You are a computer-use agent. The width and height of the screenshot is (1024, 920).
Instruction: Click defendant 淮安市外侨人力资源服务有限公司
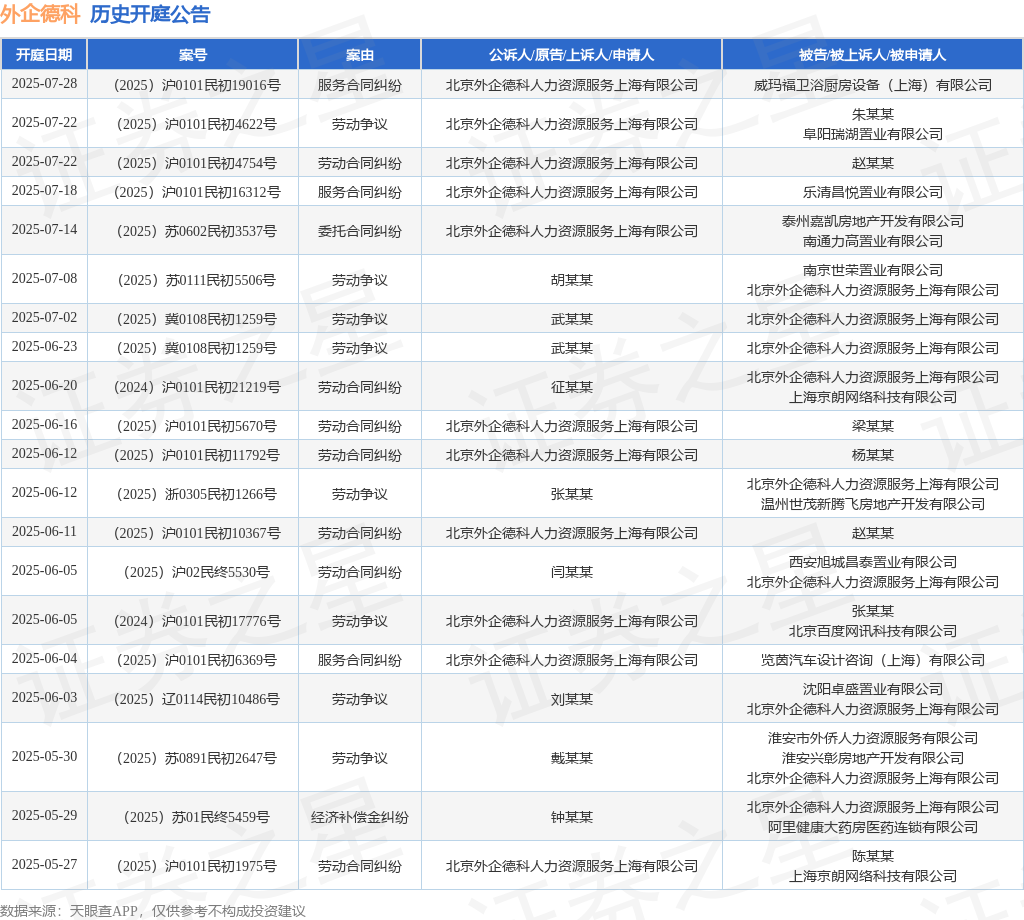[872, 738]
